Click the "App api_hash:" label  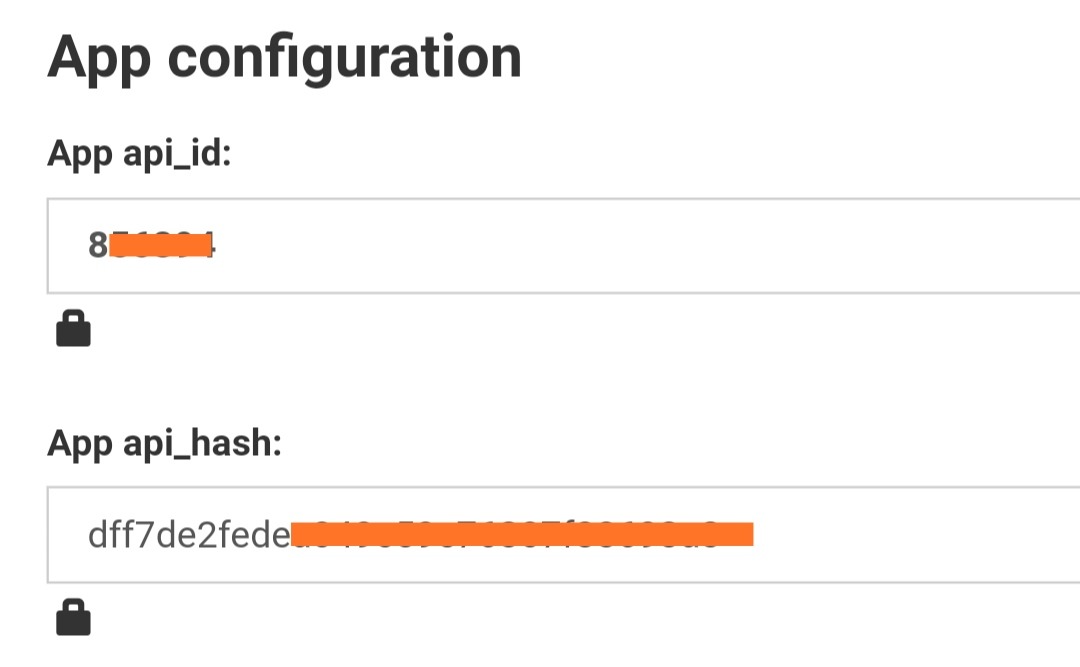click(x=164, y=443)
